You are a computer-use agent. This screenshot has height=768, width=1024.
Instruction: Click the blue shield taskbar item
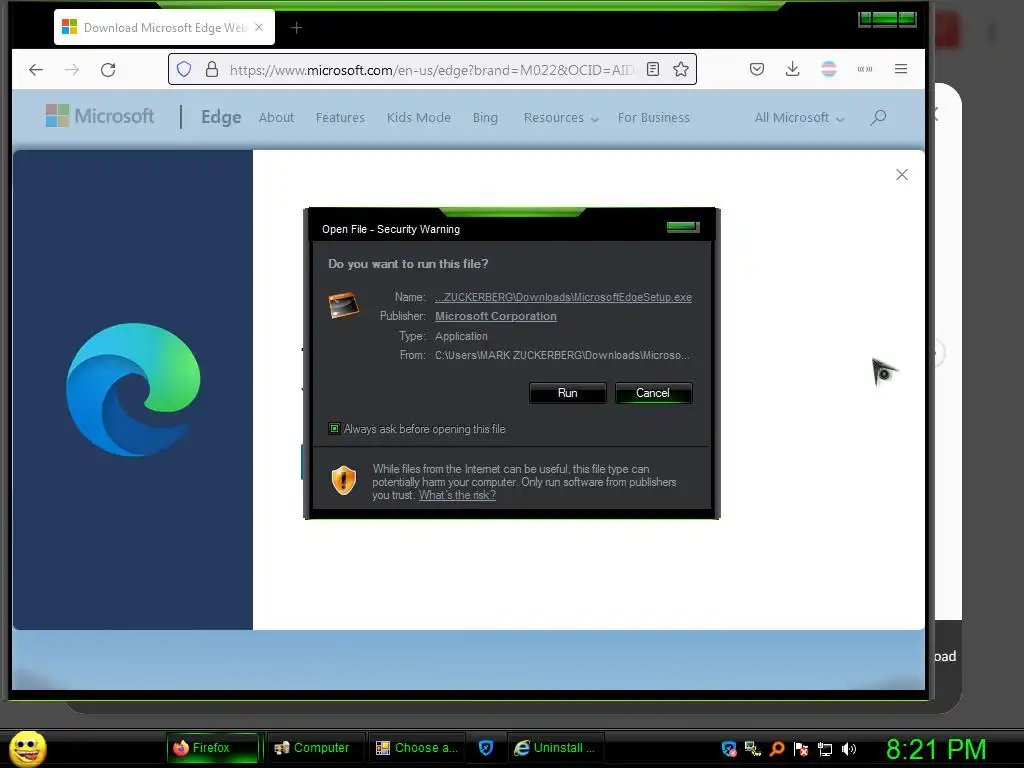click(x=485, y=748)
